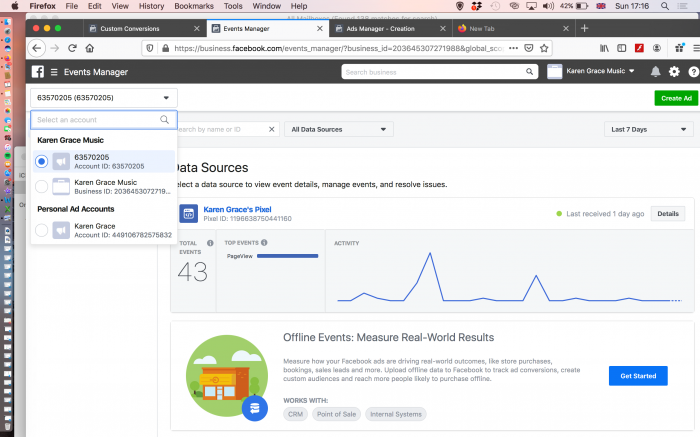700x437 pixels.
Task: Click the Internal Systems tag
Action: 396,414
